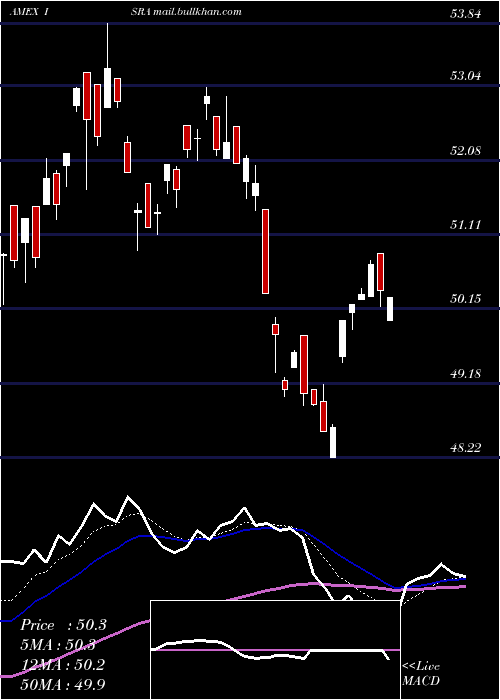500x700 pixels.
Task: Click the 51.11 price level label
Action: (466, 225)
